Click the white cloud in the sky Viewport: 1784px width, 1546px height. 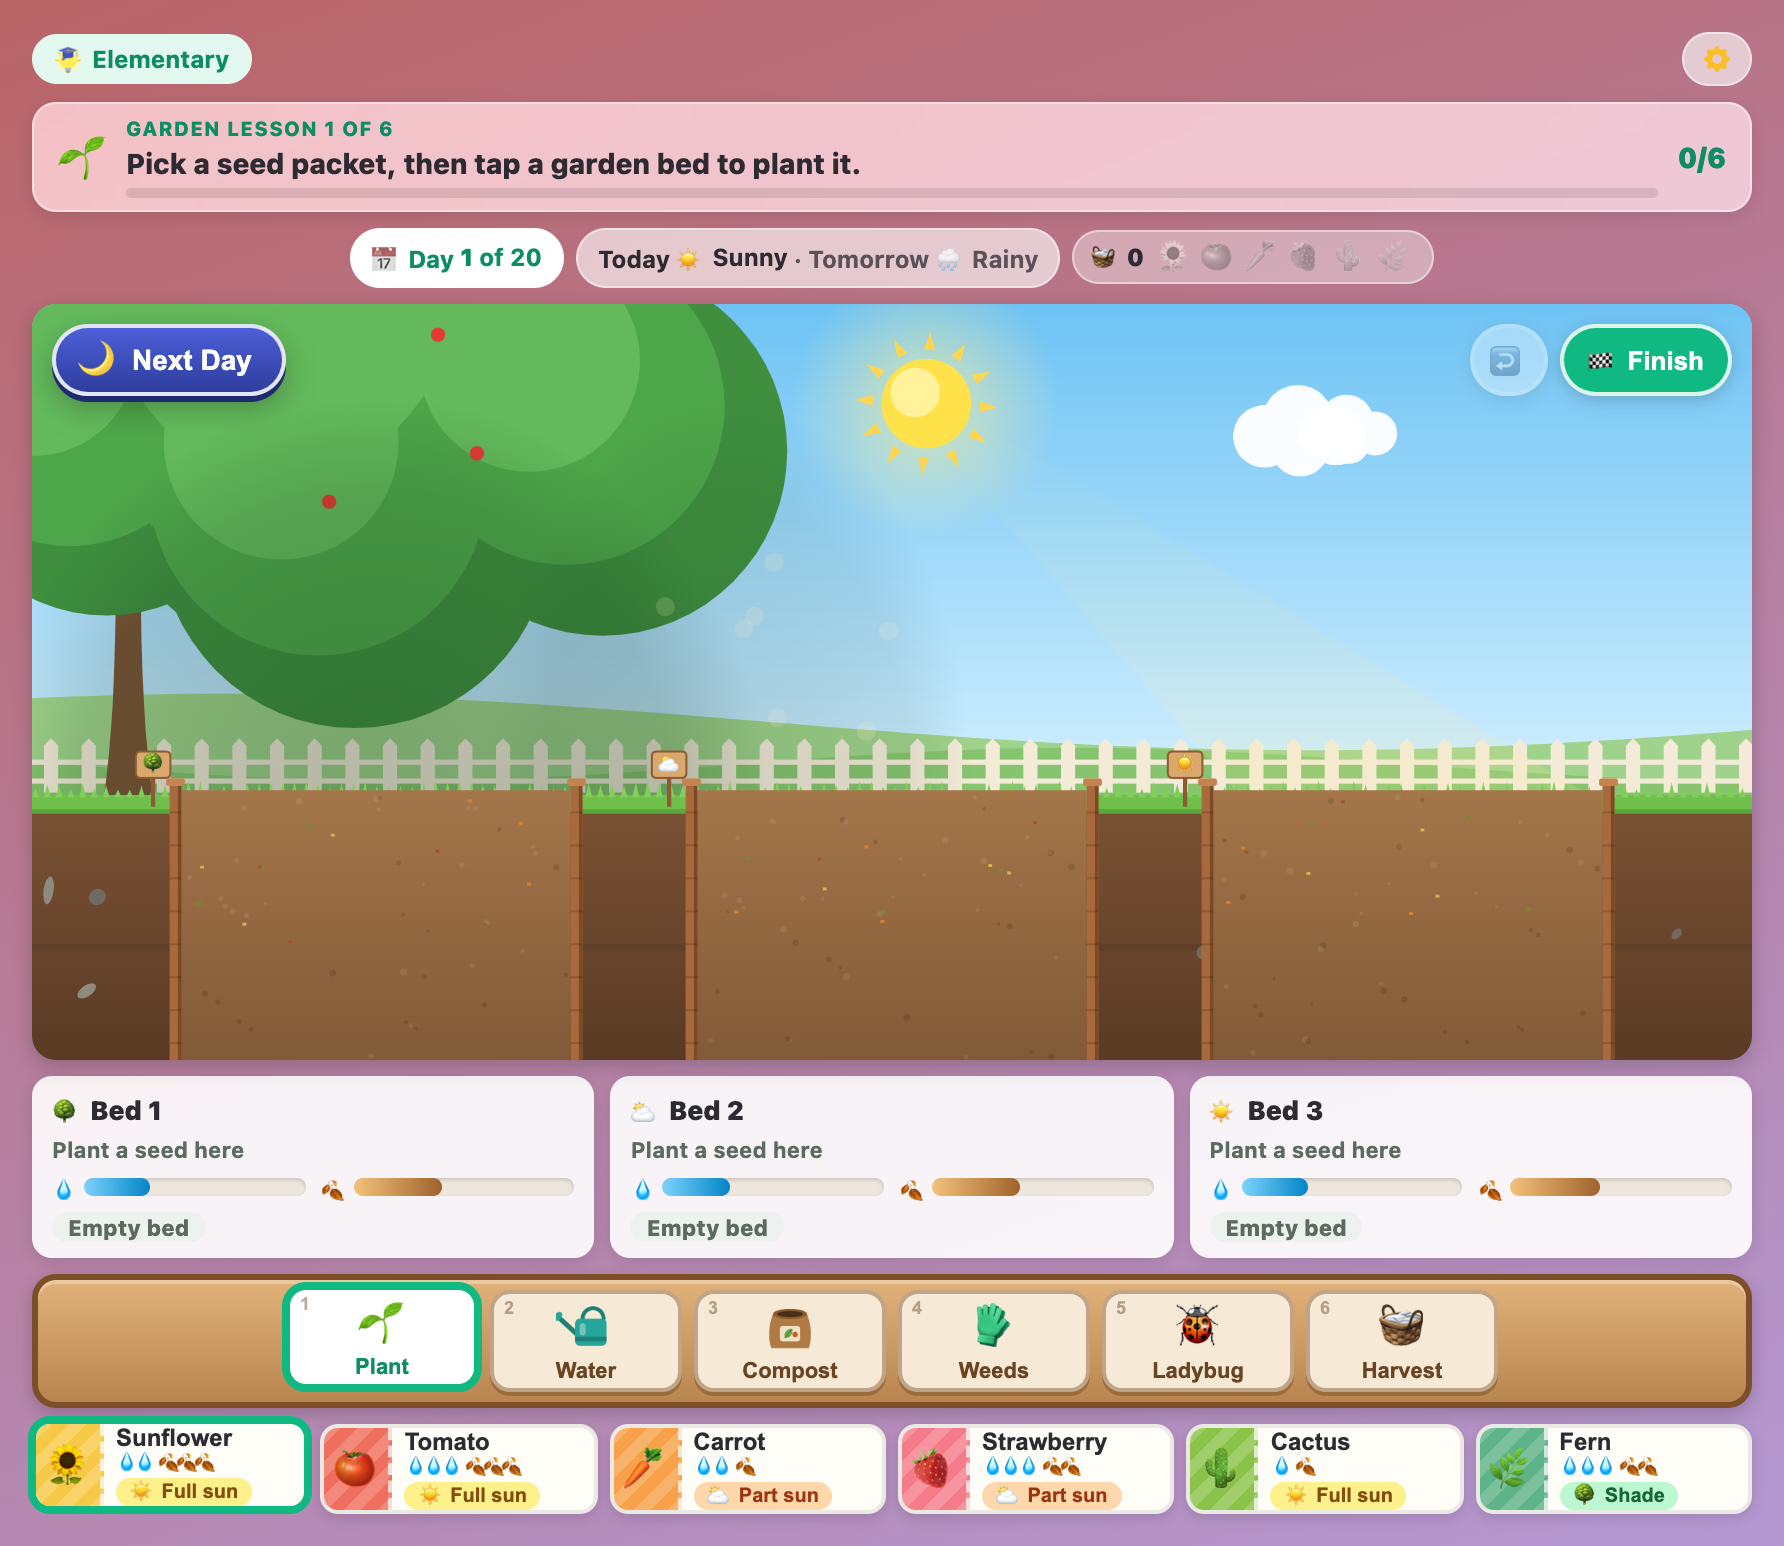pos(1315,431)
